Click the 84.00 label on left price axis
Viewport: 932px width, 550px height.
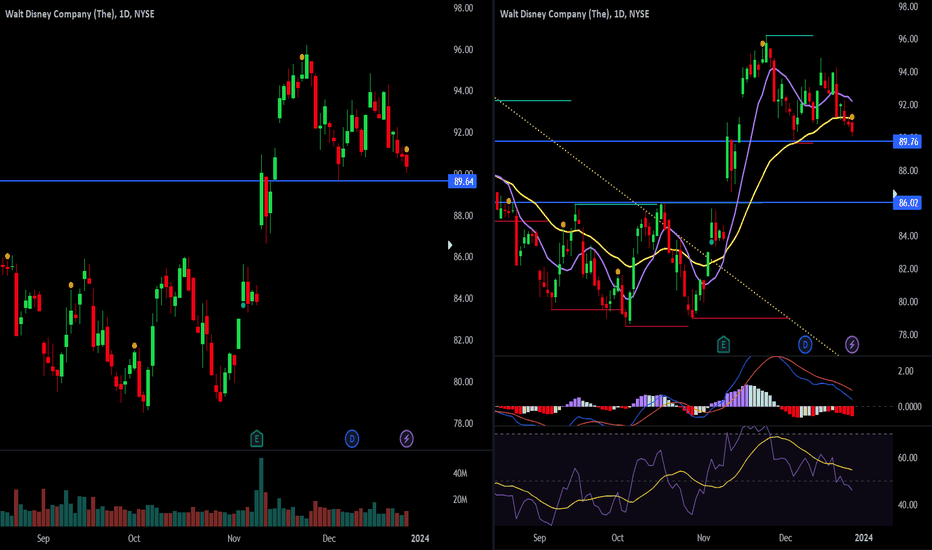463,298
